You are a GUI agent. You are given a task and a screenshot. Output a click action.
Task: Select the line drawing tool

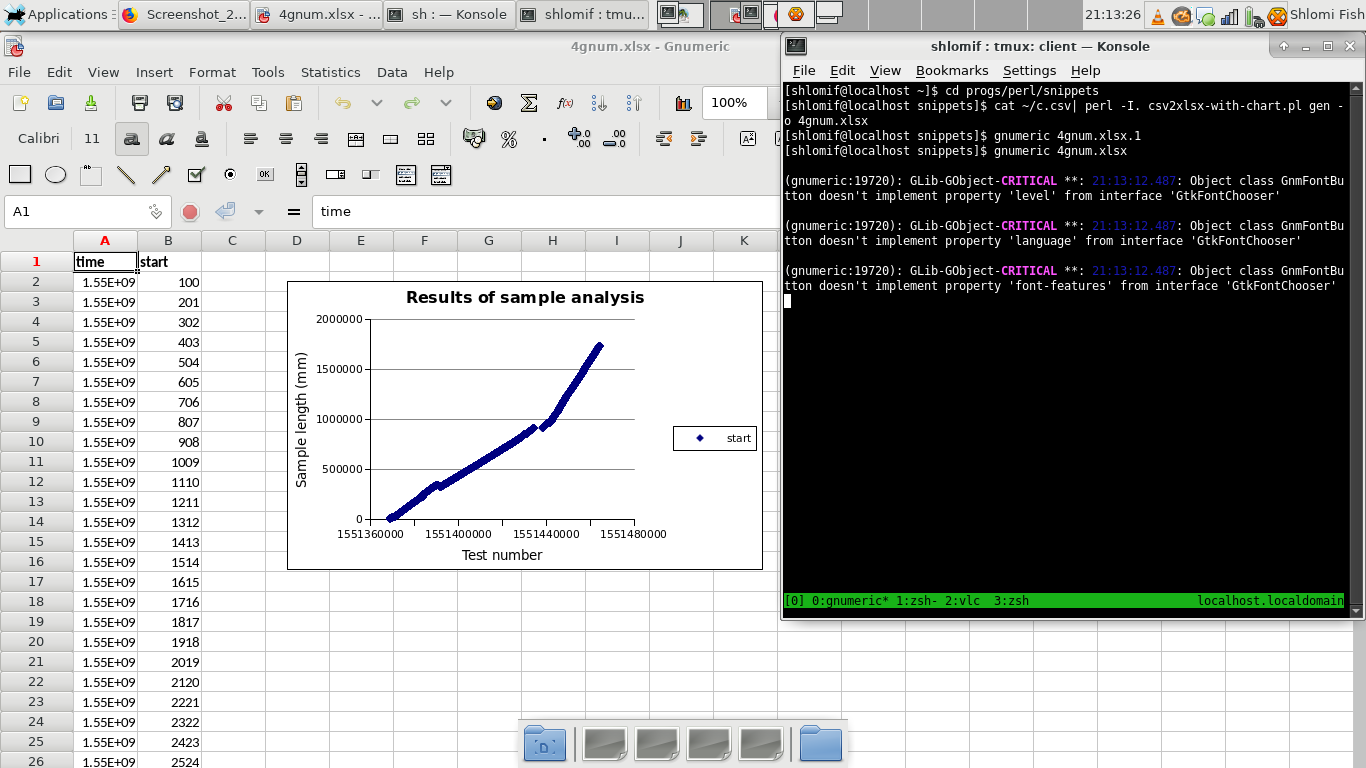(125, 175)
